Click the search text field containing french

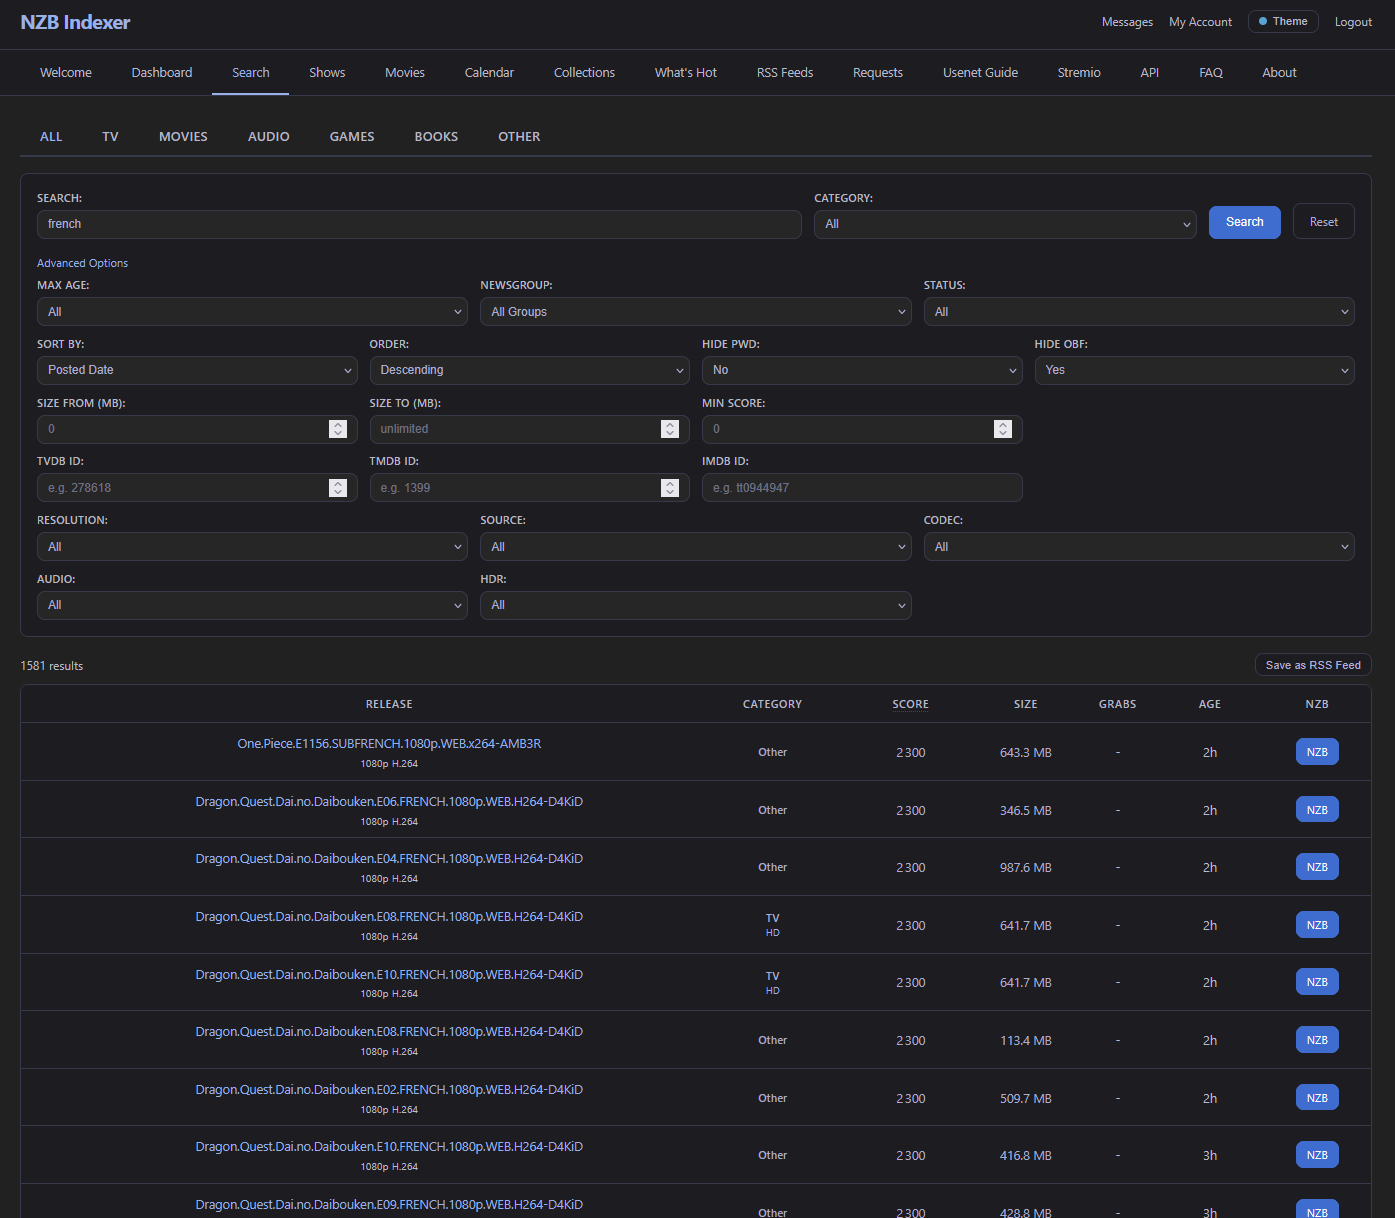coord(419,225)
